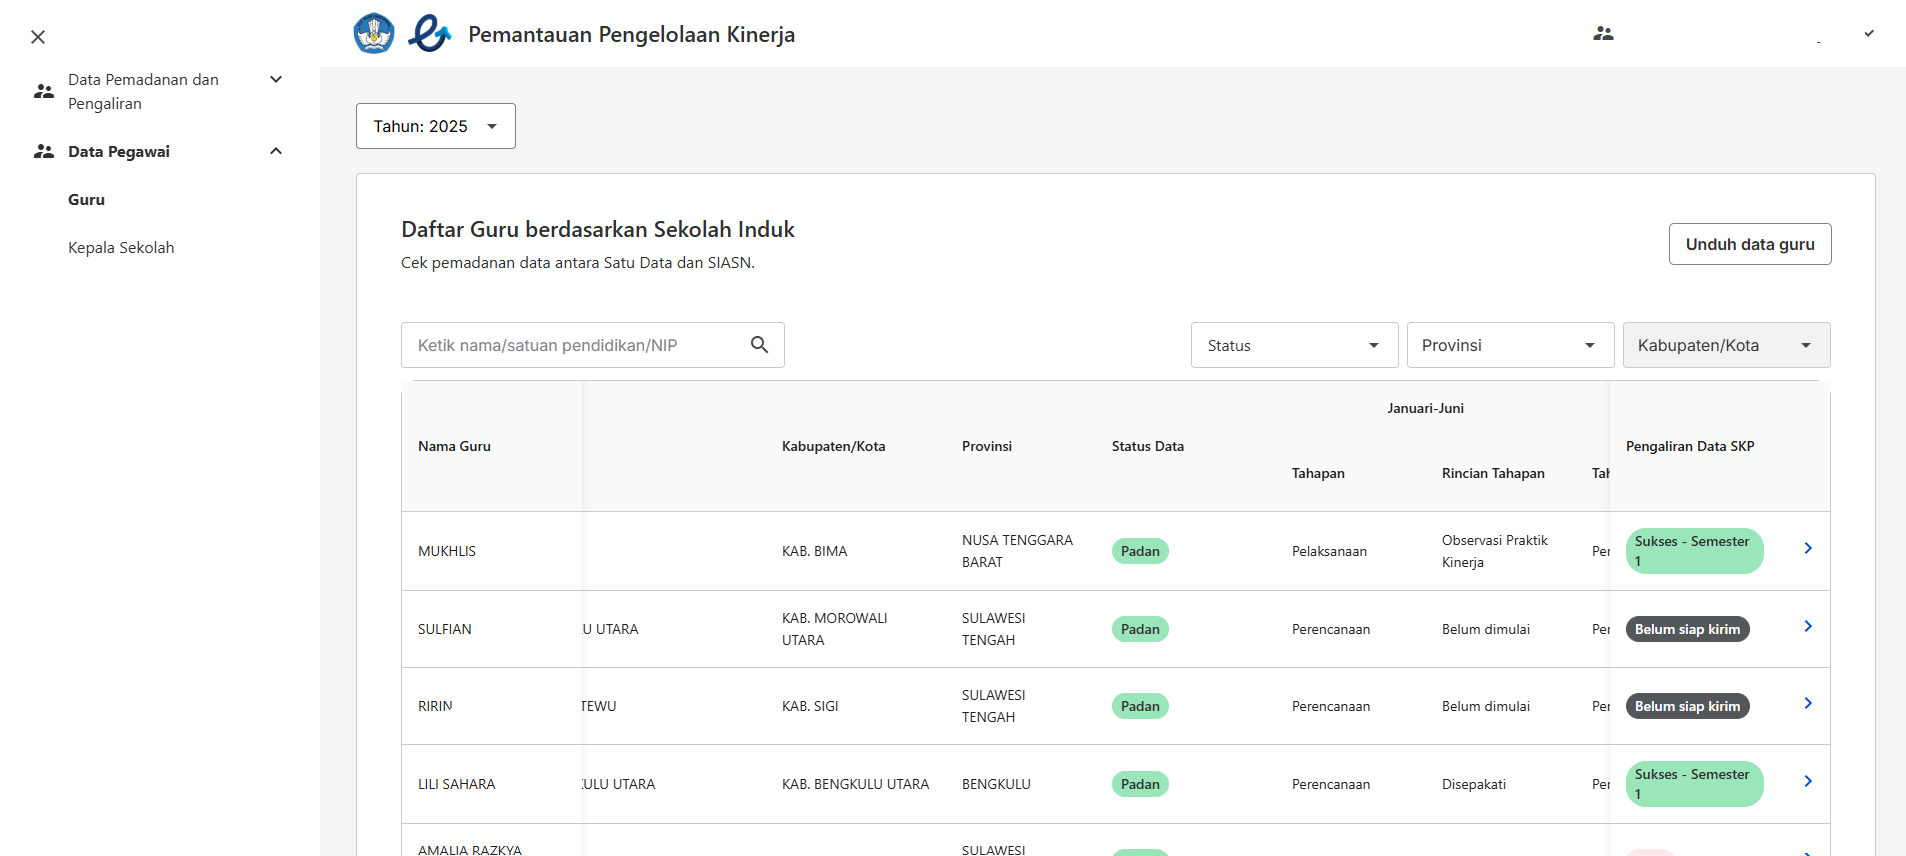Click the Unduh data guru button
1906x856 pixels.
1750,244
